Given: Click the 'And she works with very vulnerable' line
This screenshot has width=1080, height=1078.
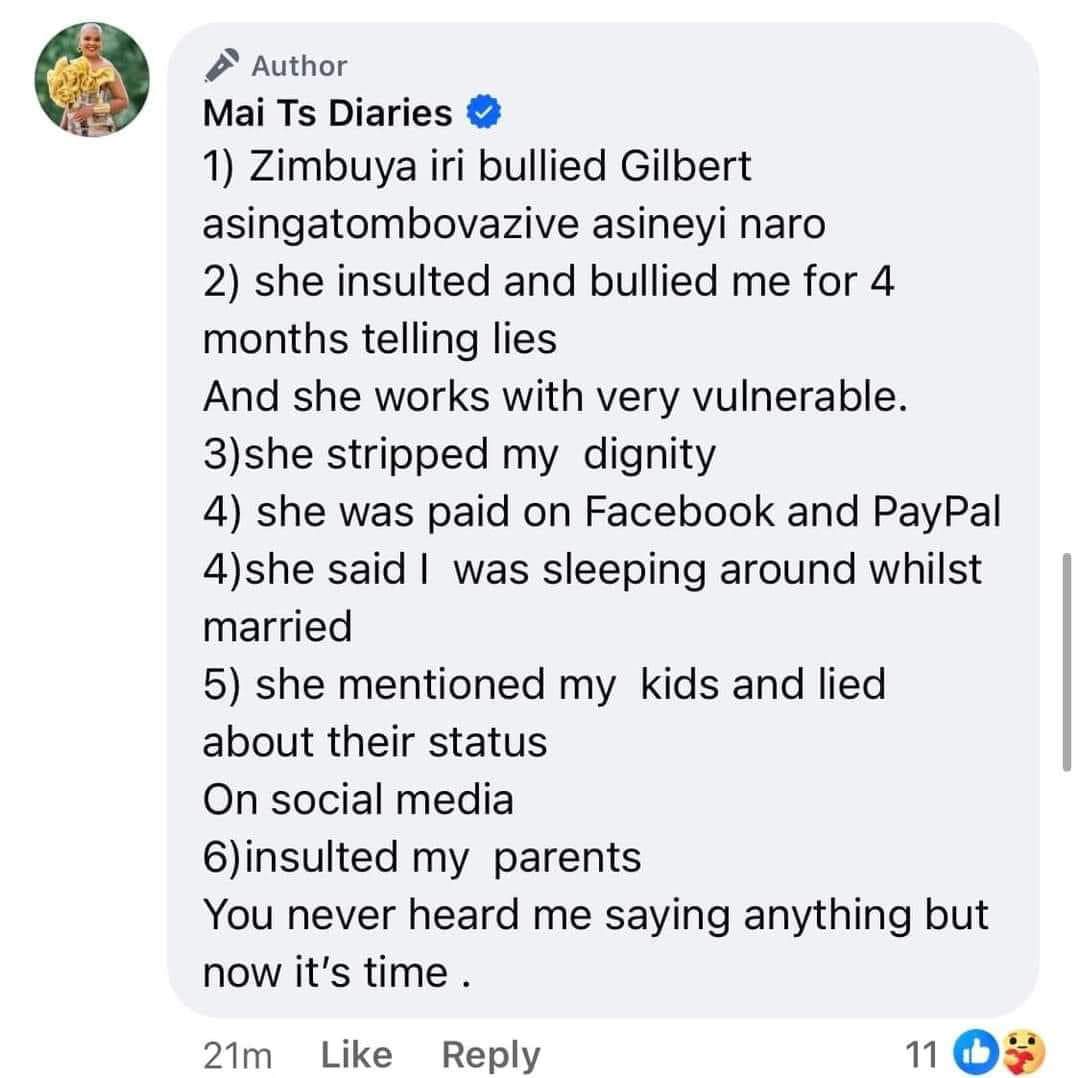Looking at the screenshot, I should pyautogui.click(x=555, y=397).
